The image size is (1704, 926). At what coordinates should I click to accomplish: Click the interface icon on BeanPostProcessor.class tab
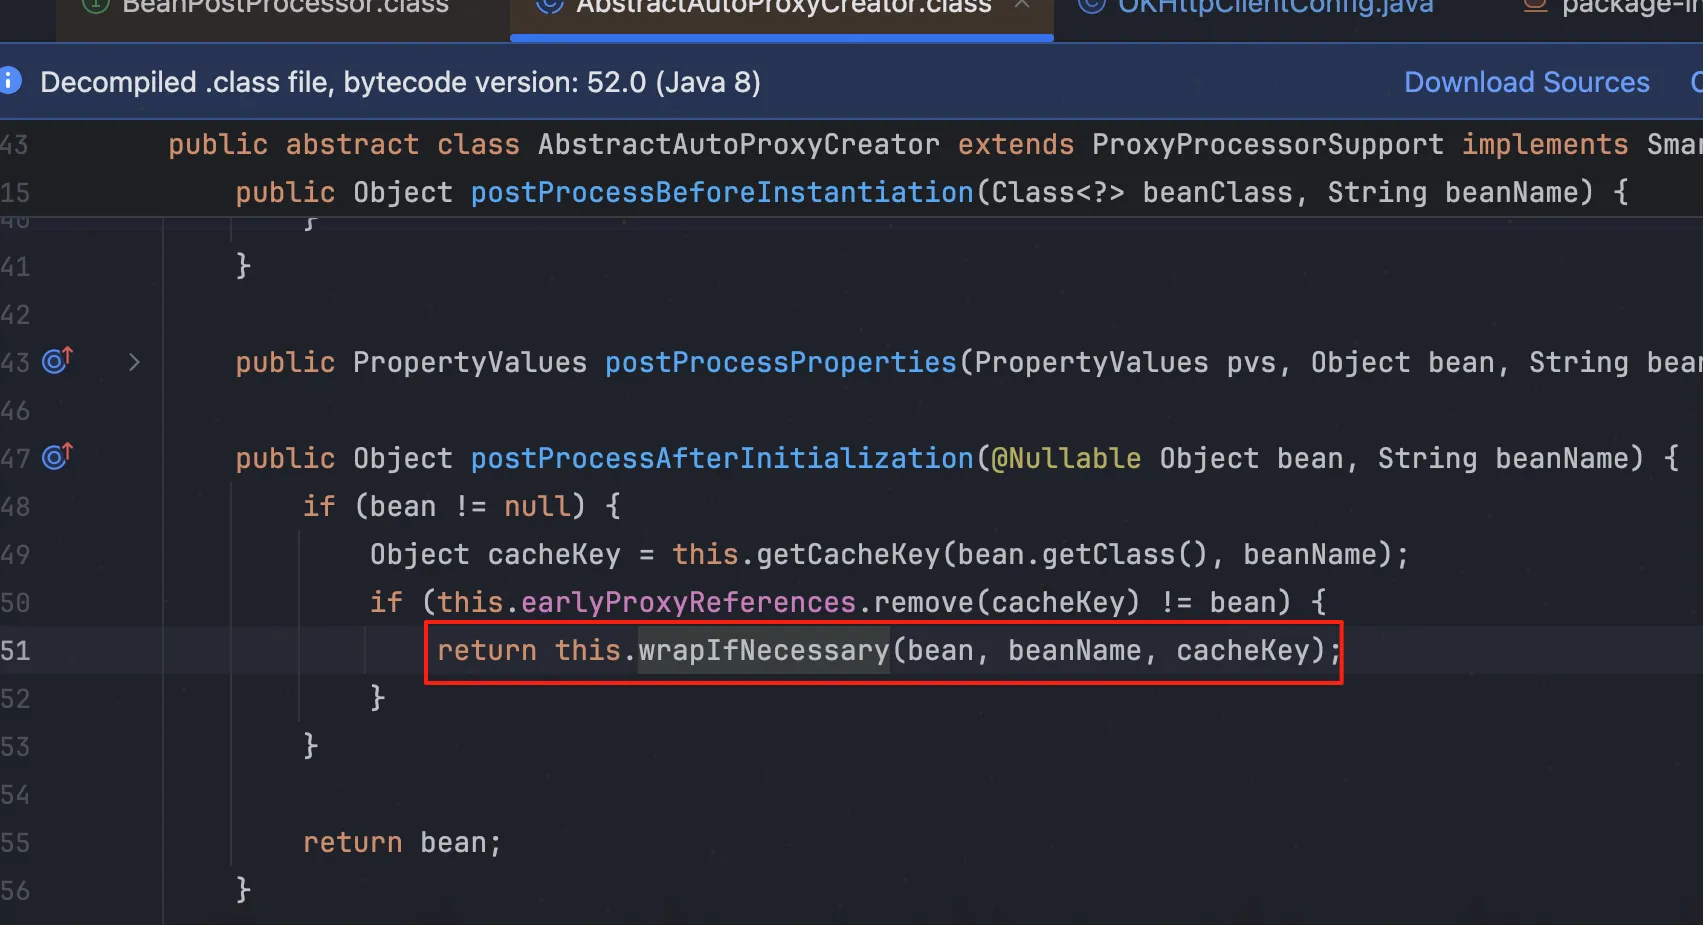point(95,6)
